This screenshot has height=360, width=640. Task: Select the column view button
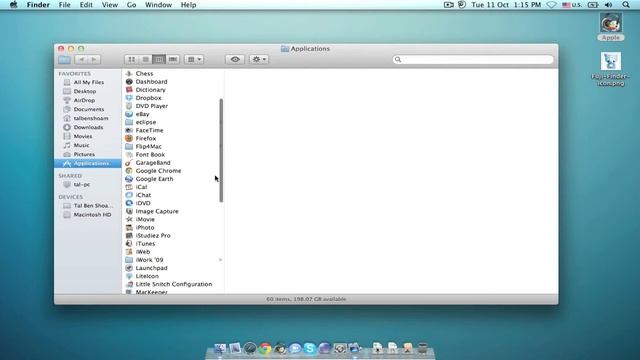(159, 60)
